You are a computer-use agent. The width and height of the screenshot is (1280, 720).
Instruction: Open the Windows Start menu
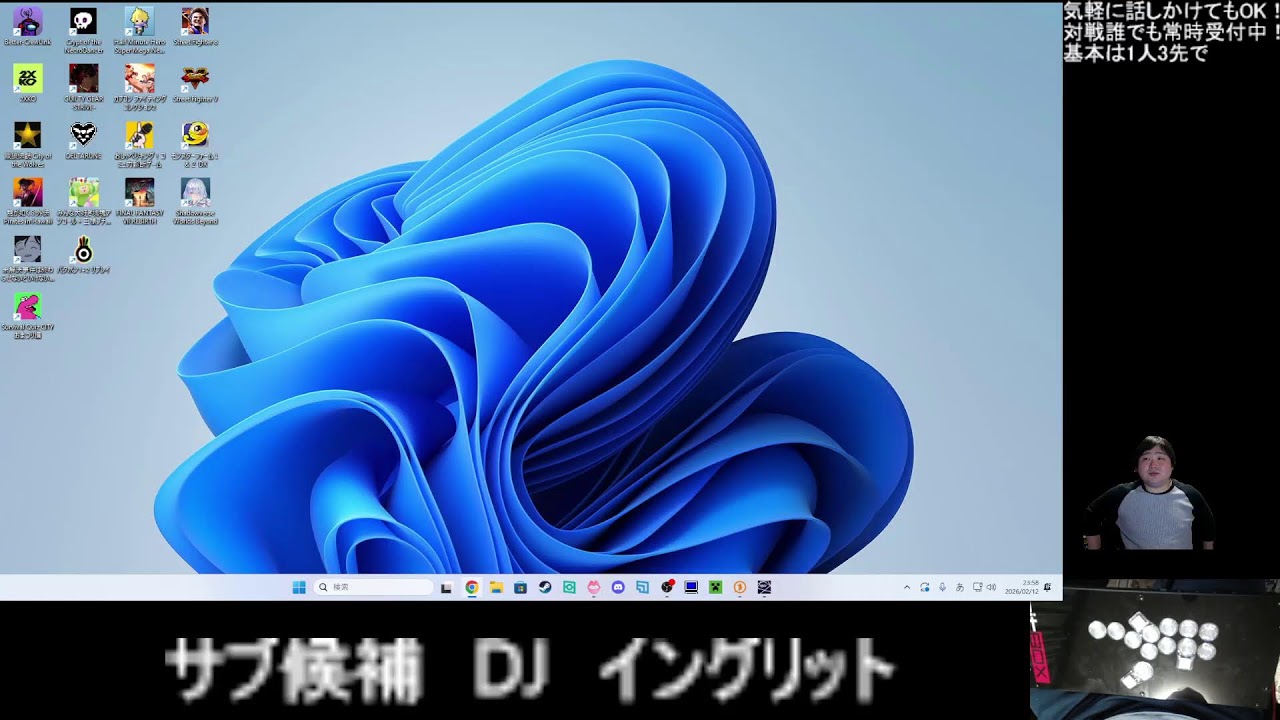(x=299, y=588)
